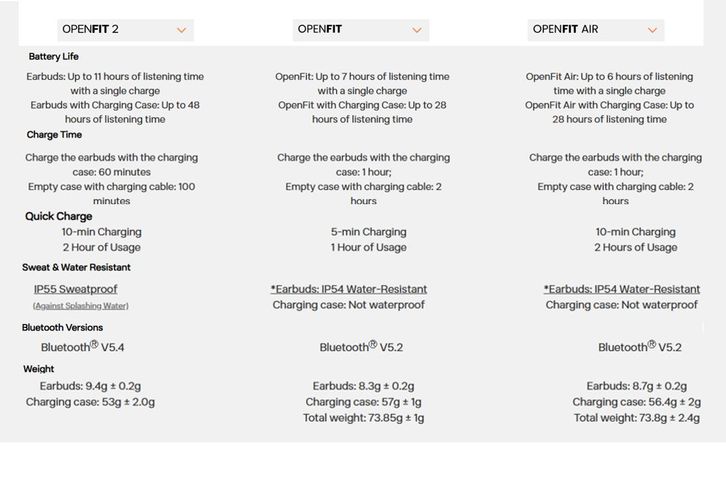This screenshot has height=492, width=726.
Task: Click the Quick Charge section heading
Action: click(x=58, y=216)
